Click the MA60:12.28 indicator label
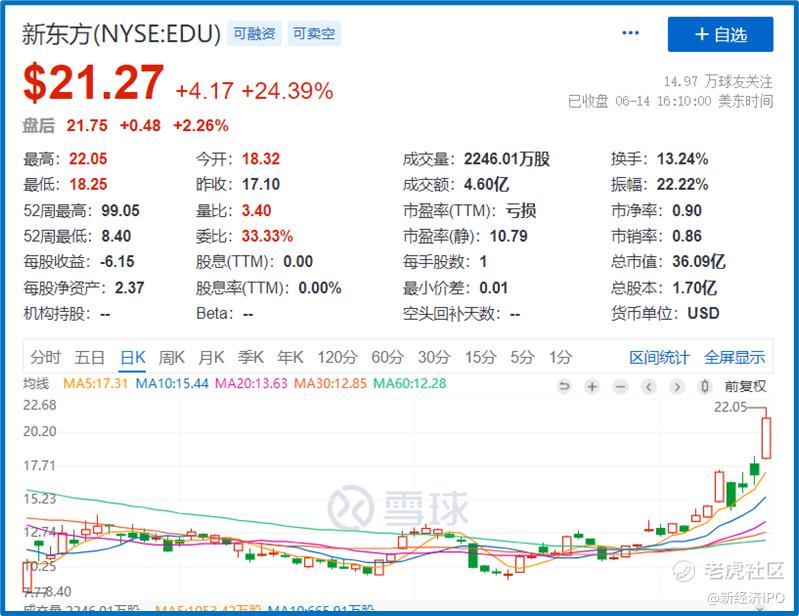This screenshot has width=799, height=616. click(x=410, y=383)
